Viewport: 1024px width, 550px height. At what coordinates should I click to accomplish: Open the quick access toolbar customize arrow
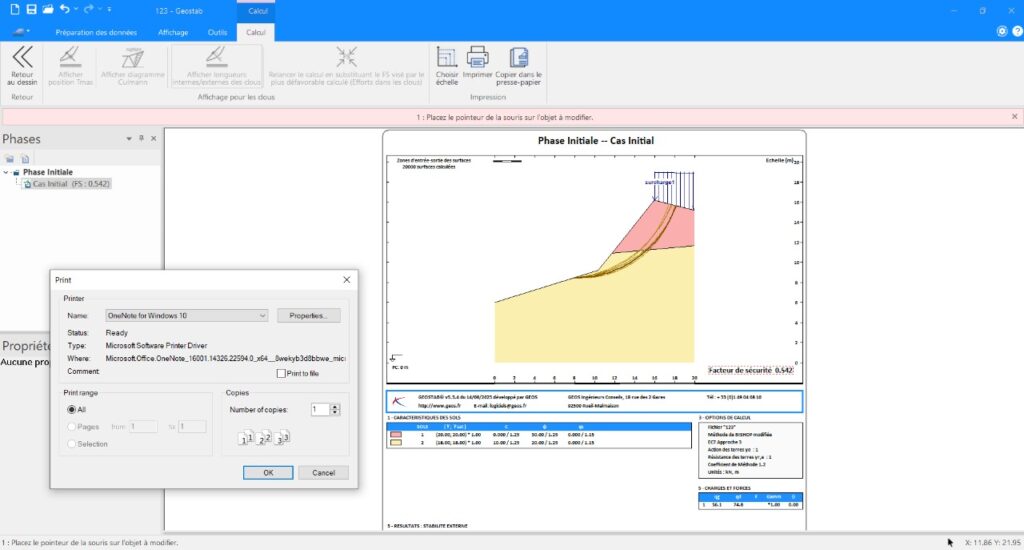[109, 9]
